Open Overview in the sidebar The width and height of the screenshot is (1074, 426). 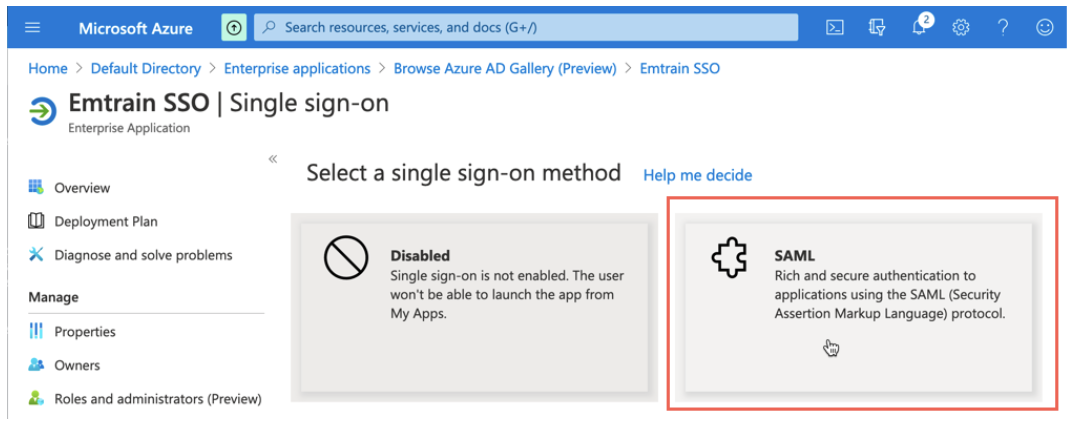click(x=82, y=188)
